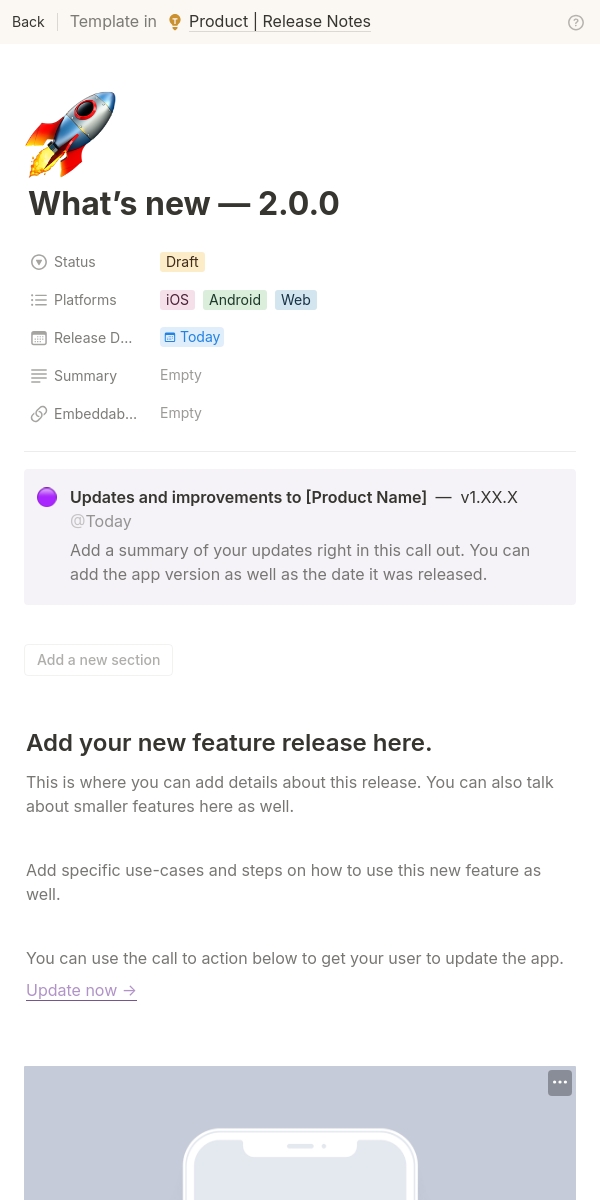Open the image's three-dot options menu
600x1200 pixels.
click(560, 1083)
